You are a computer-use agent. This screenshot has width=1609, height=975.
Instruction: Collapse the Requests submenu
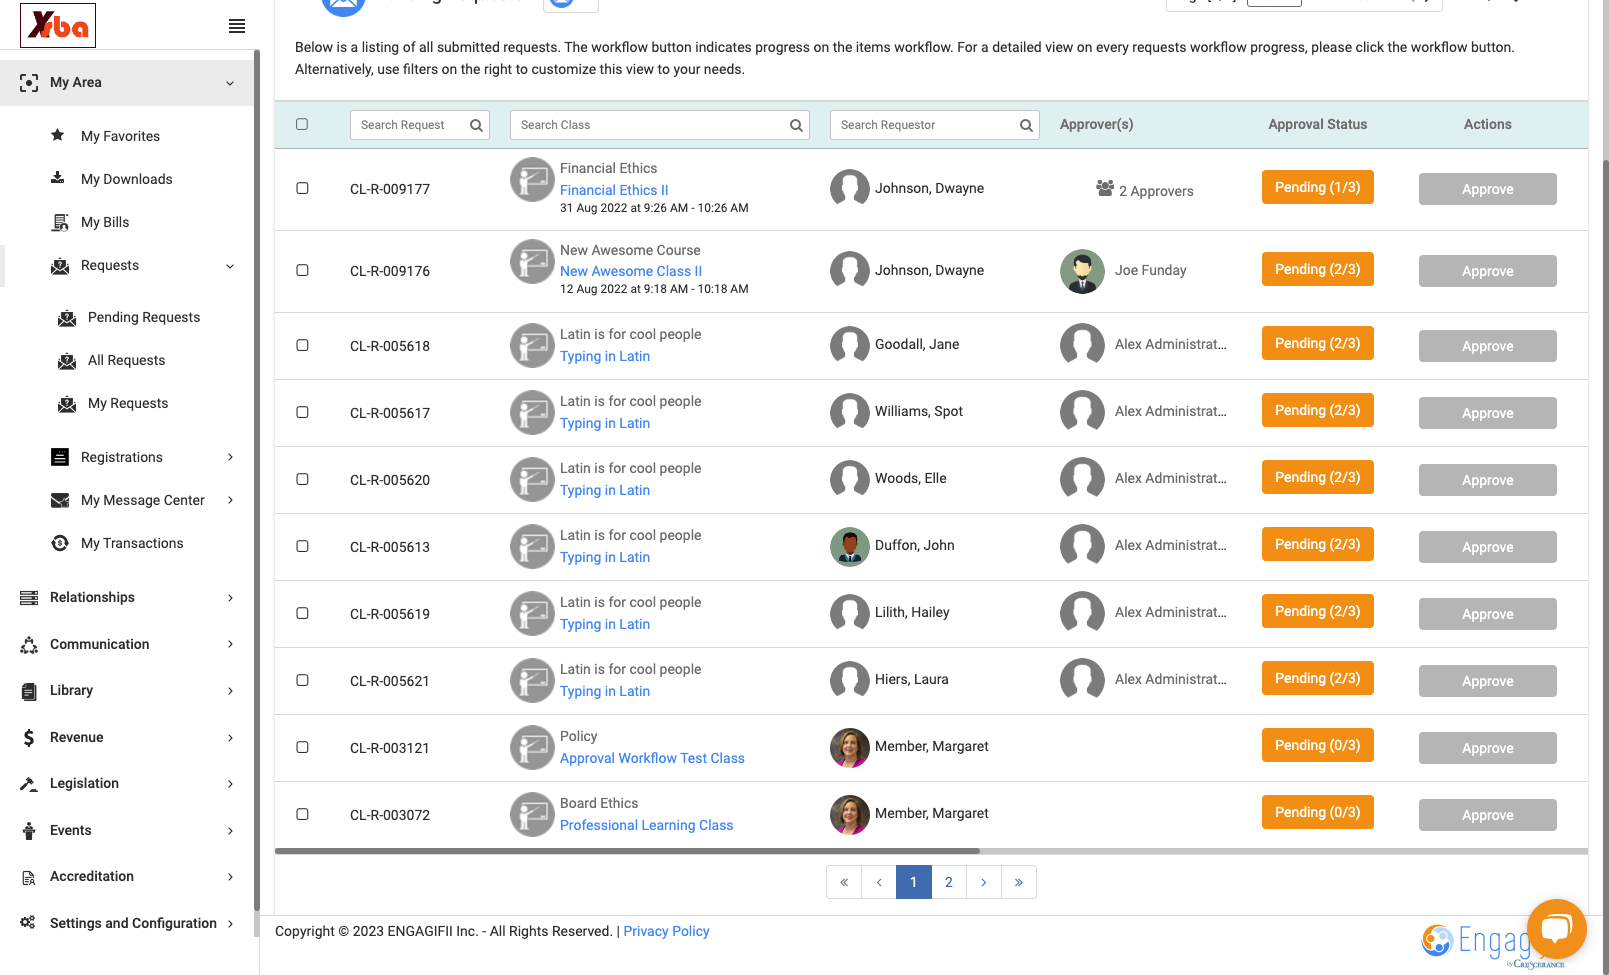(230, 266)
